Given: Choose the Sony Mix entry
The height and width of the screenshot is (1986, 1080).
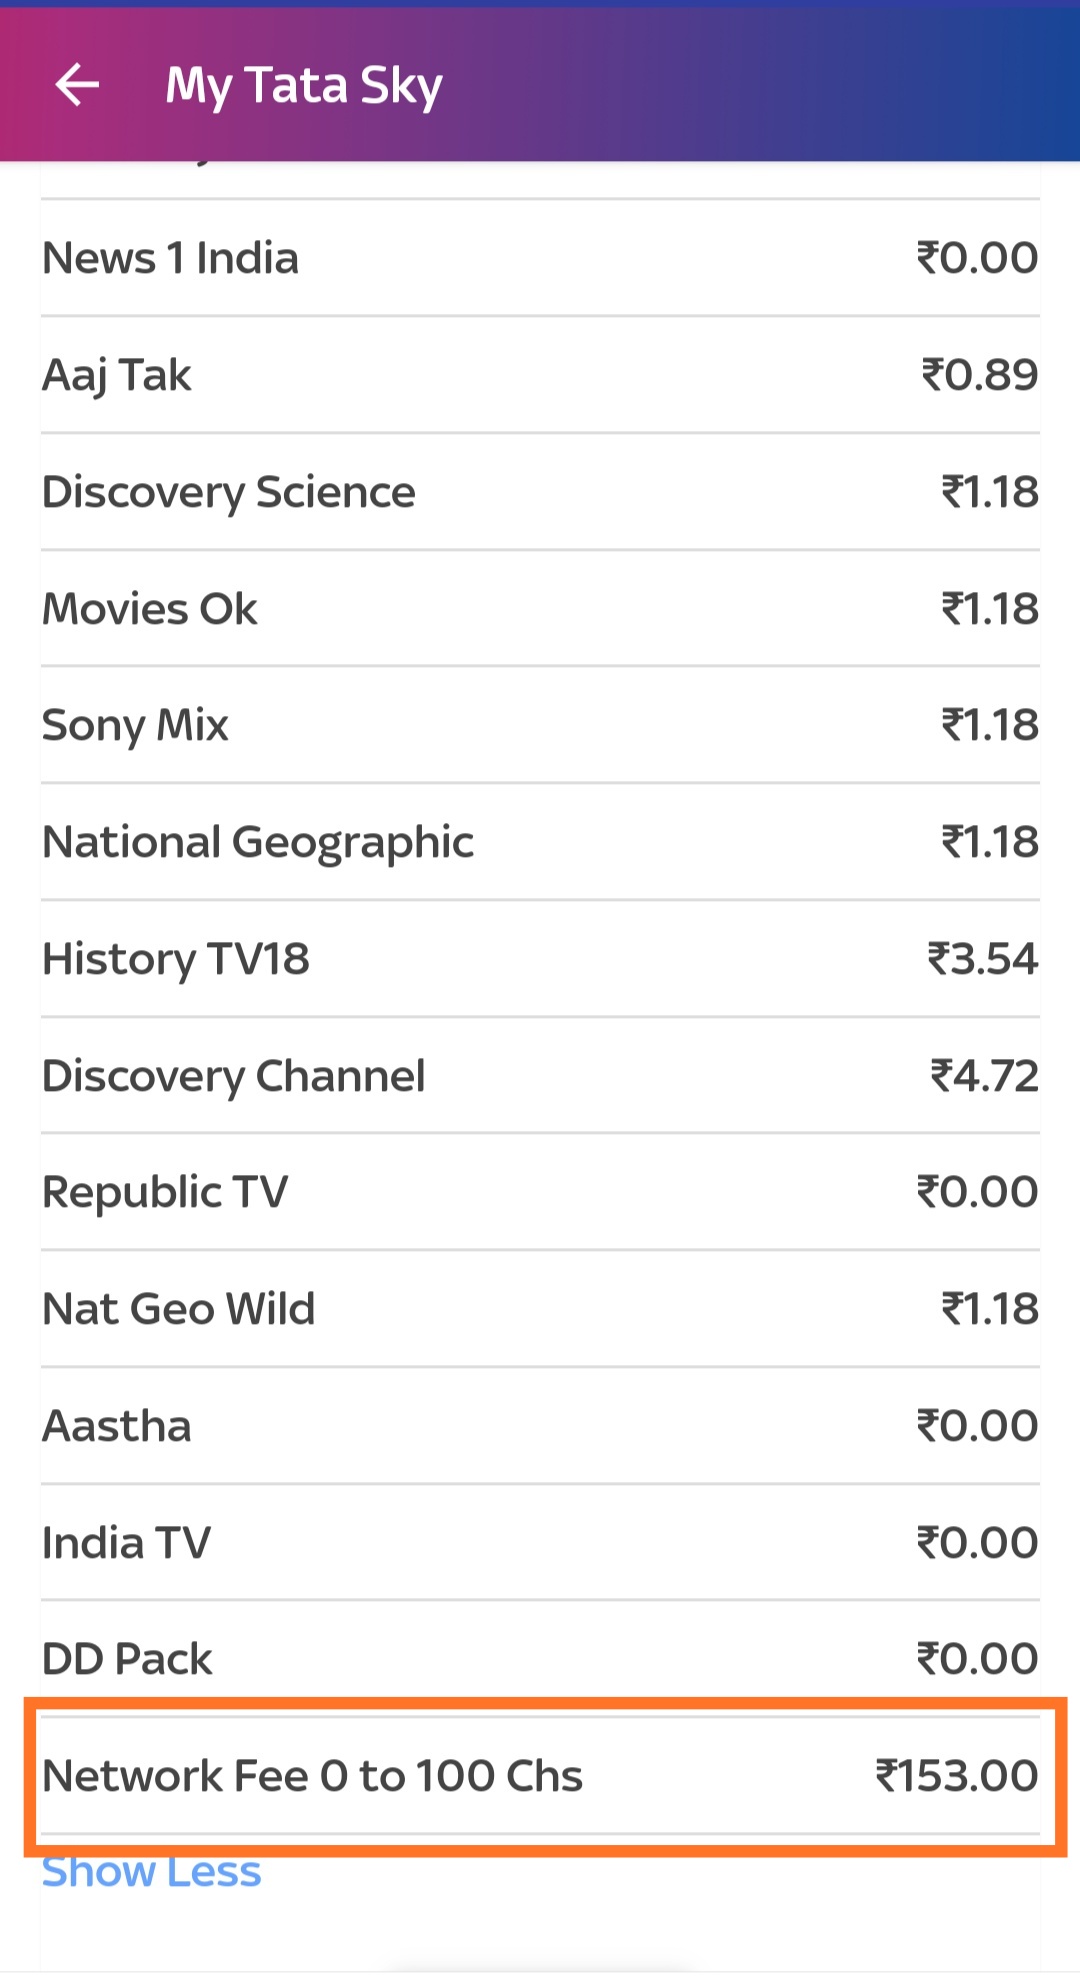Looking at the screenshot, I should [540, 725].
